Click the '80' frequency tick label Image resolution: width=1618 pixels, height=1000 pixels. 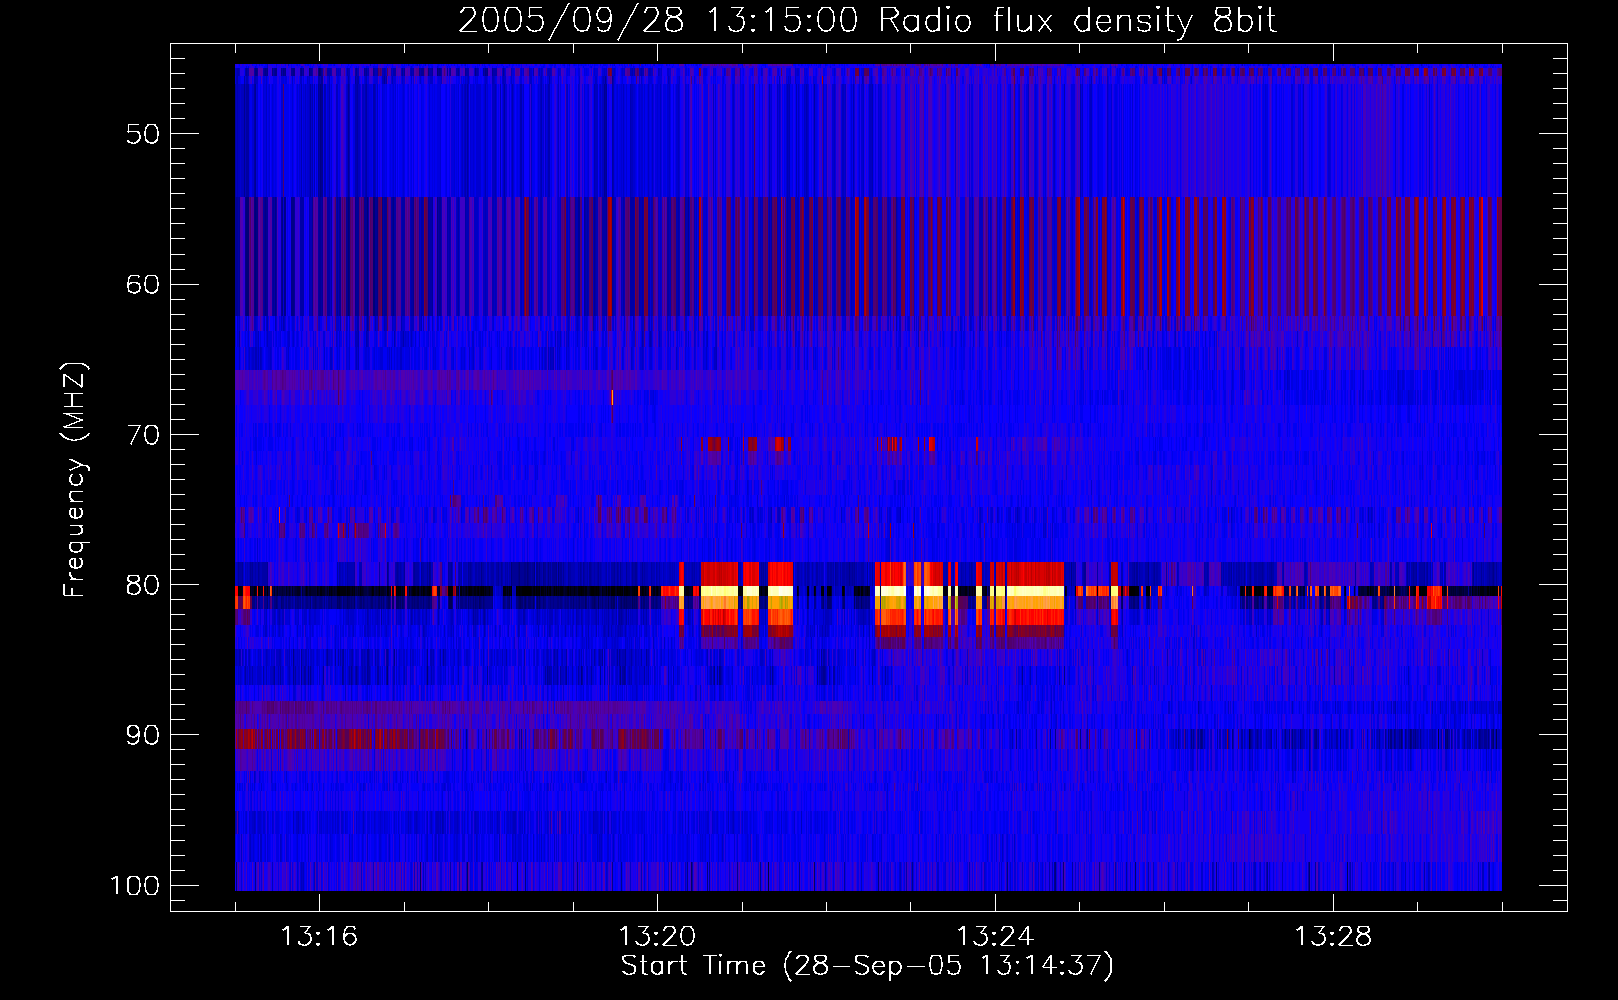point(143,585)
